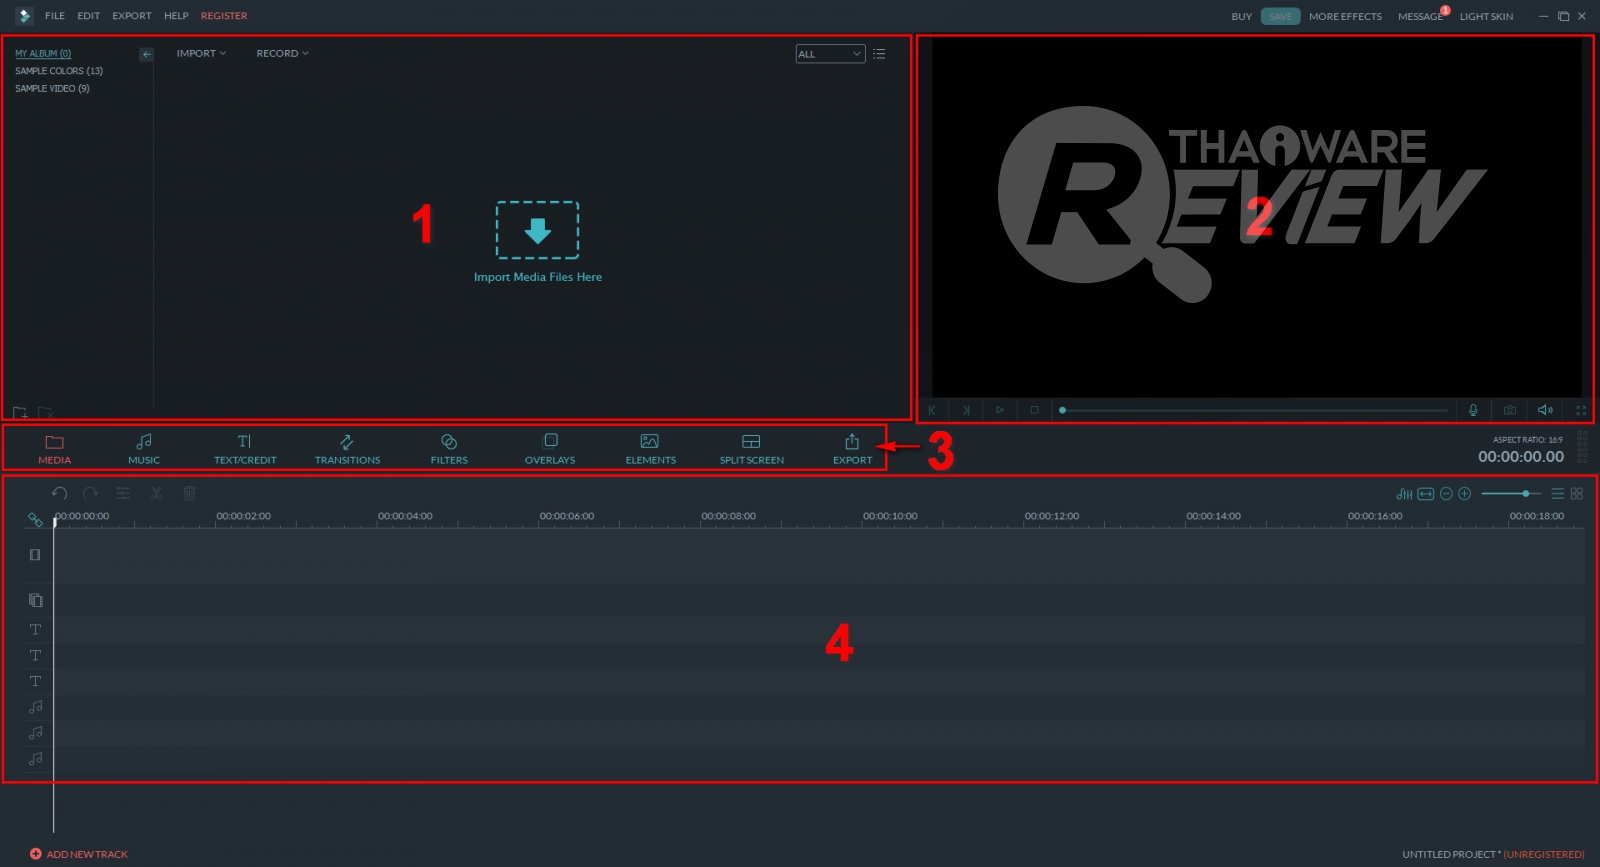Click the BUY button
The image size is (1600, 867).
(1242, 17)
